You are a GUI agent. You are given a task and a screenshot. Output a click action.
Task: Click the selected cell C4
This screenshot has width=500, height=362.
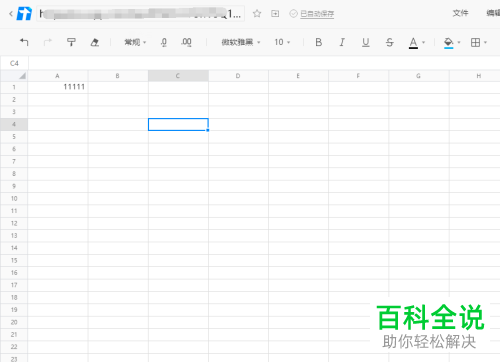(178, 124)
